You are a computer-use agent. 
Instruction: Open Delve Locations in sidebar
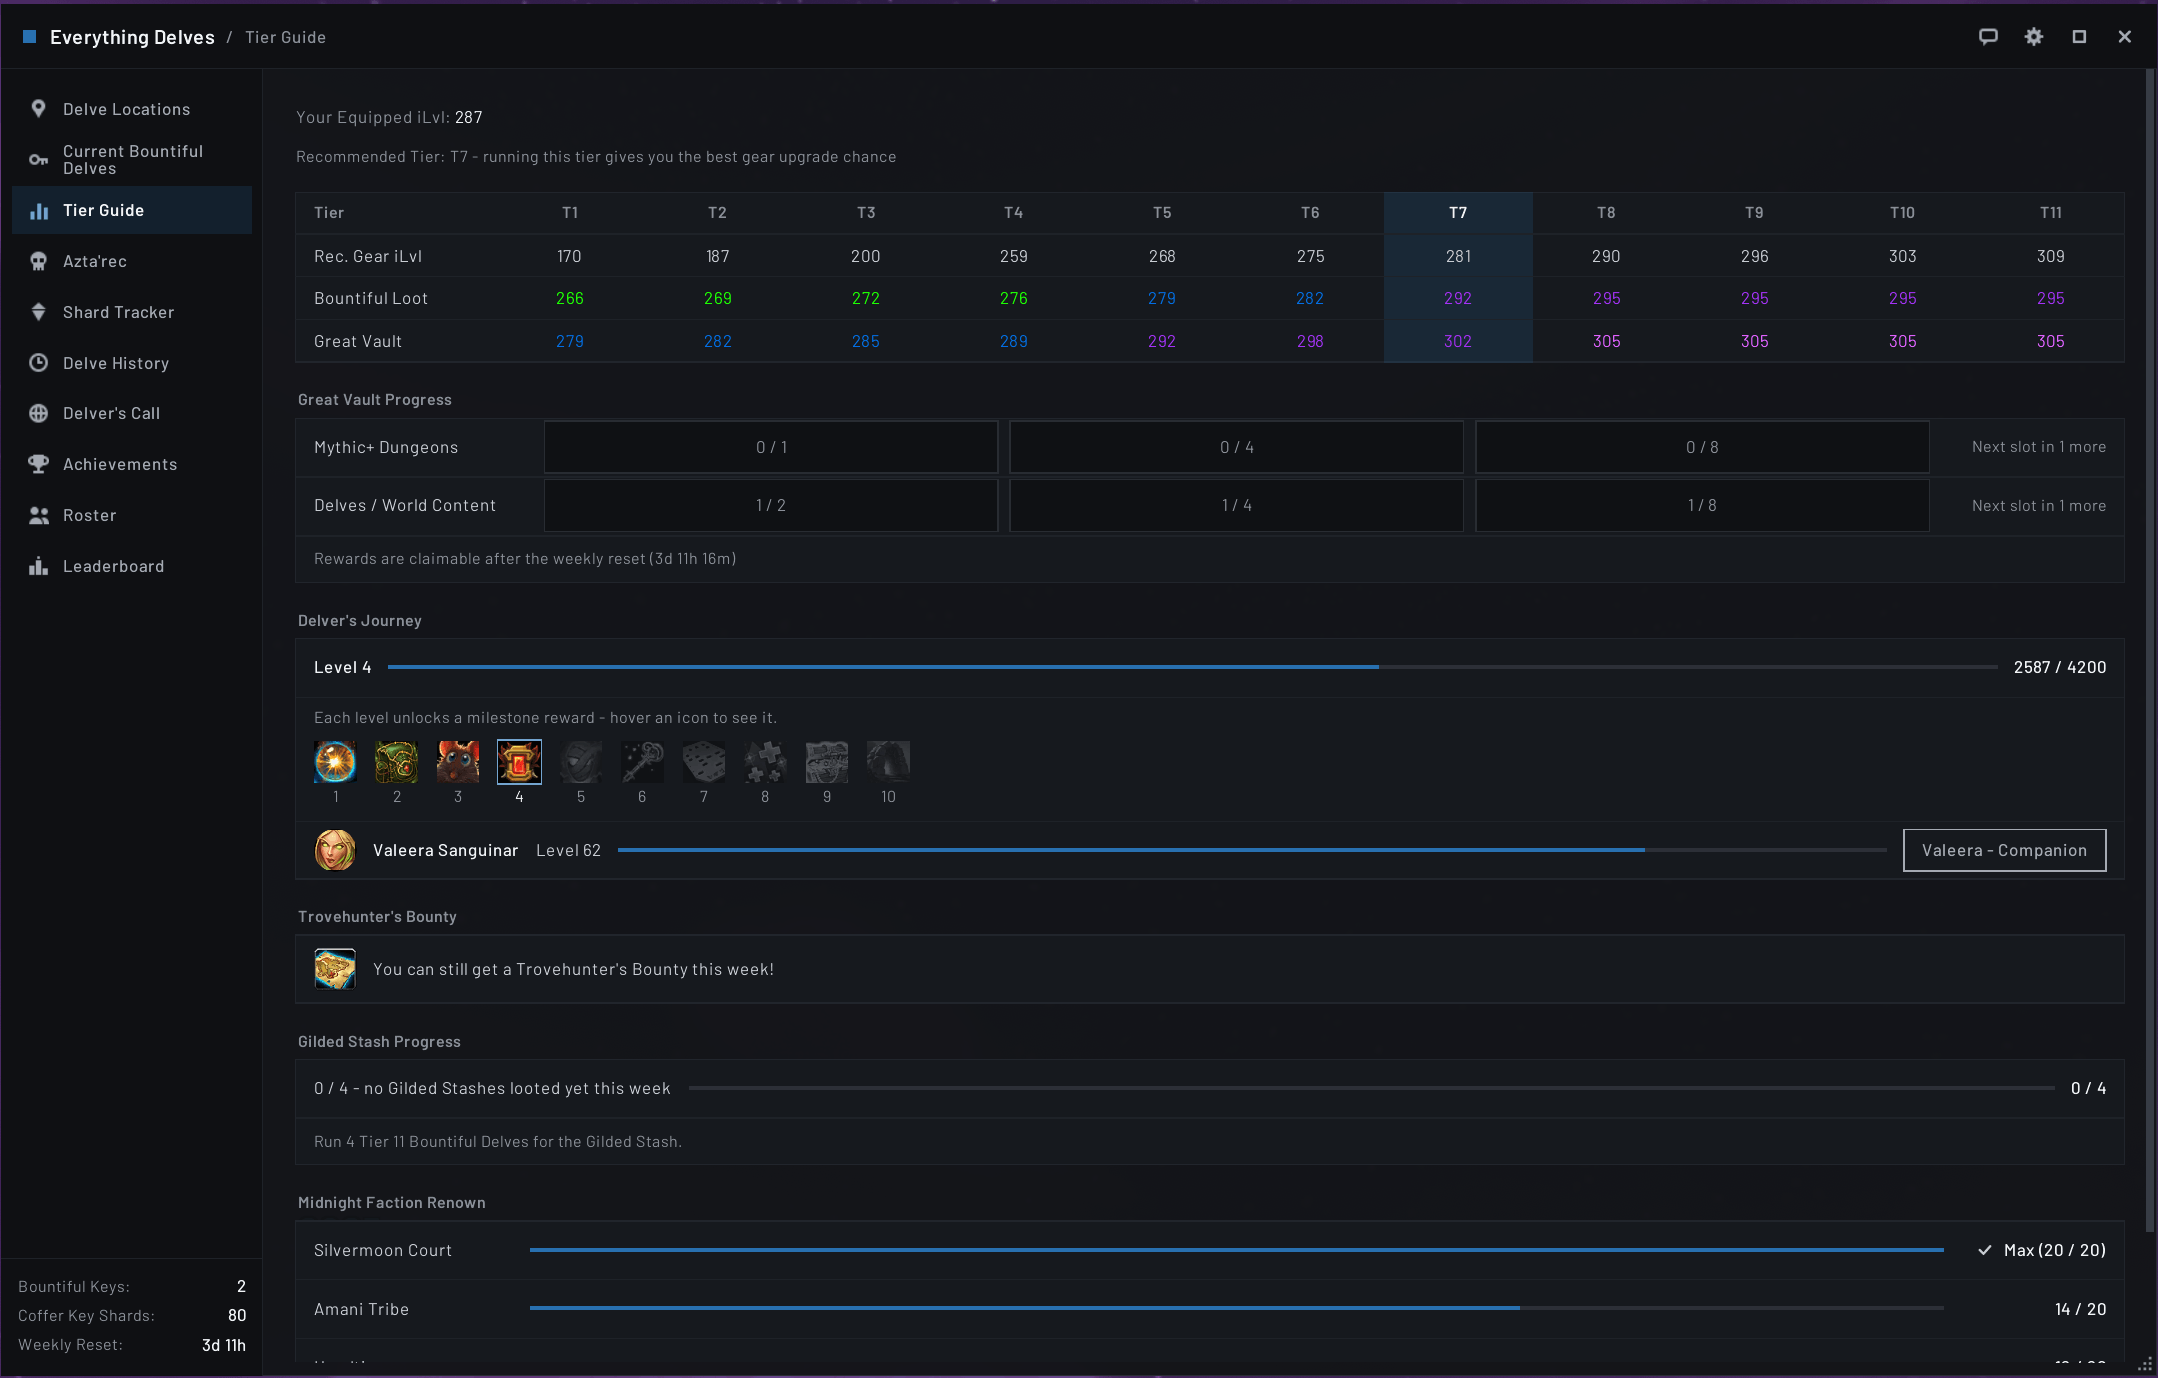click(132, 109)
